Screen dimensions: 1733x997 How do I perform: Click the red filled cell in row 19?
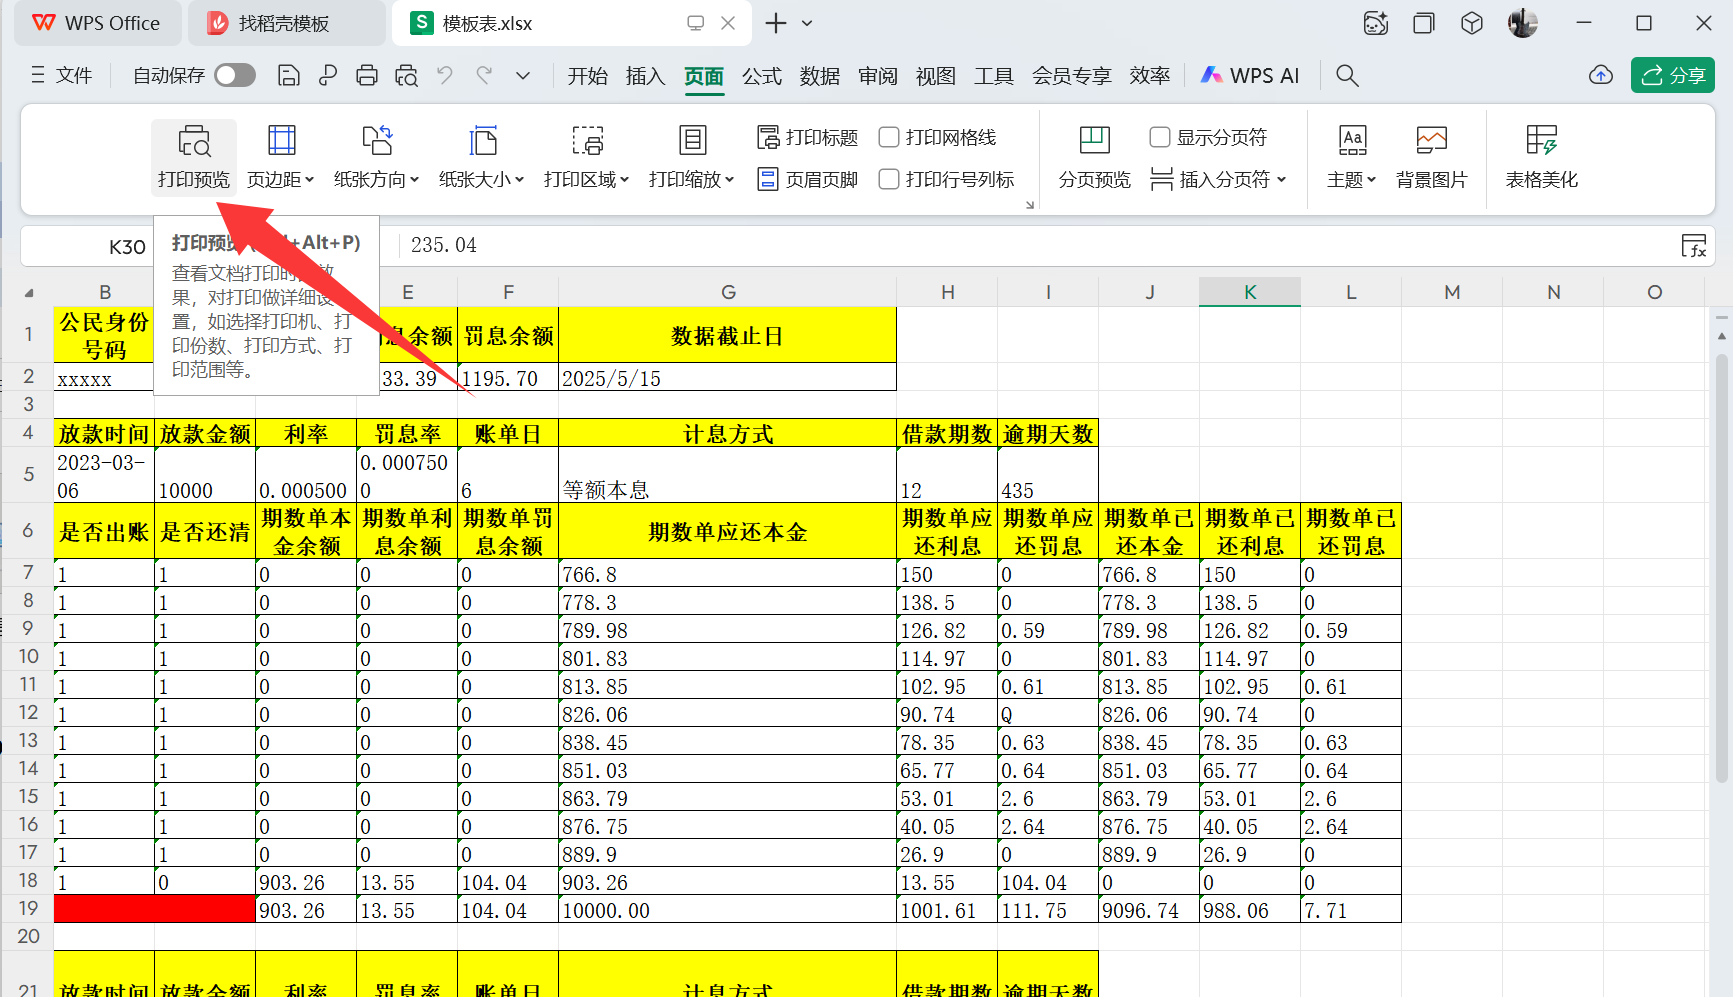(155, 909)
